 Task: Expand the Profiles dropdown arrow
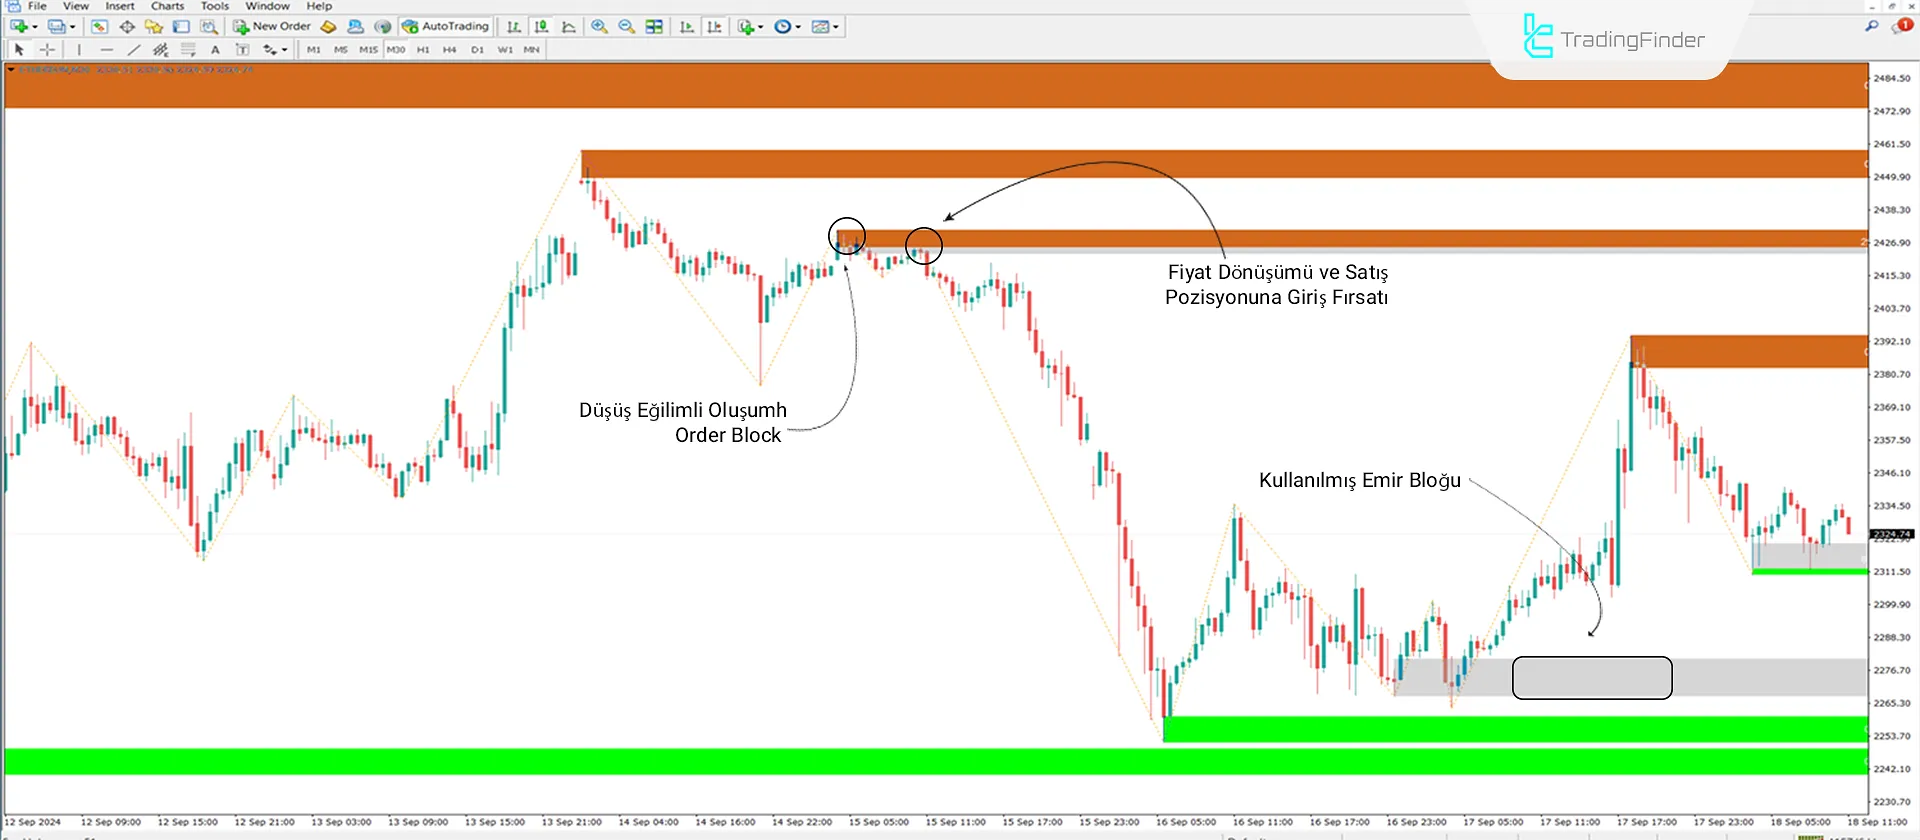73,27
